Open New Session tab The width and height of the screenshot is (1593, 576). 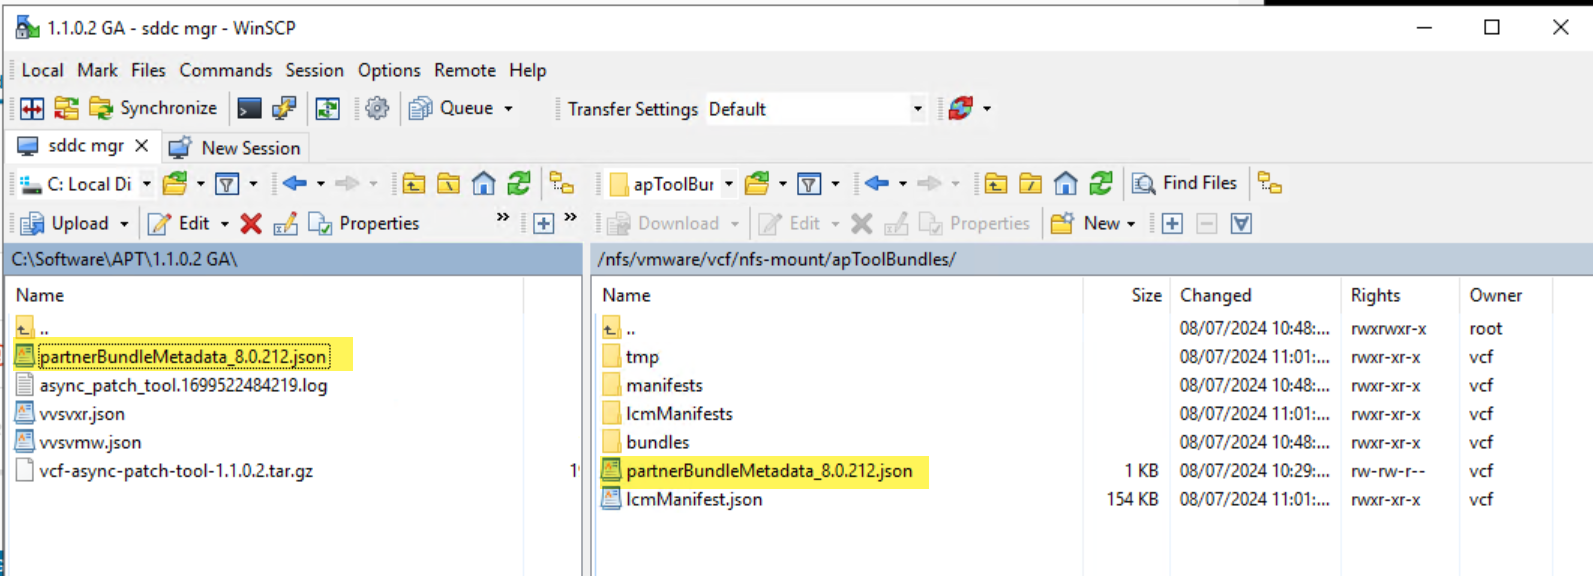point(235,148)
